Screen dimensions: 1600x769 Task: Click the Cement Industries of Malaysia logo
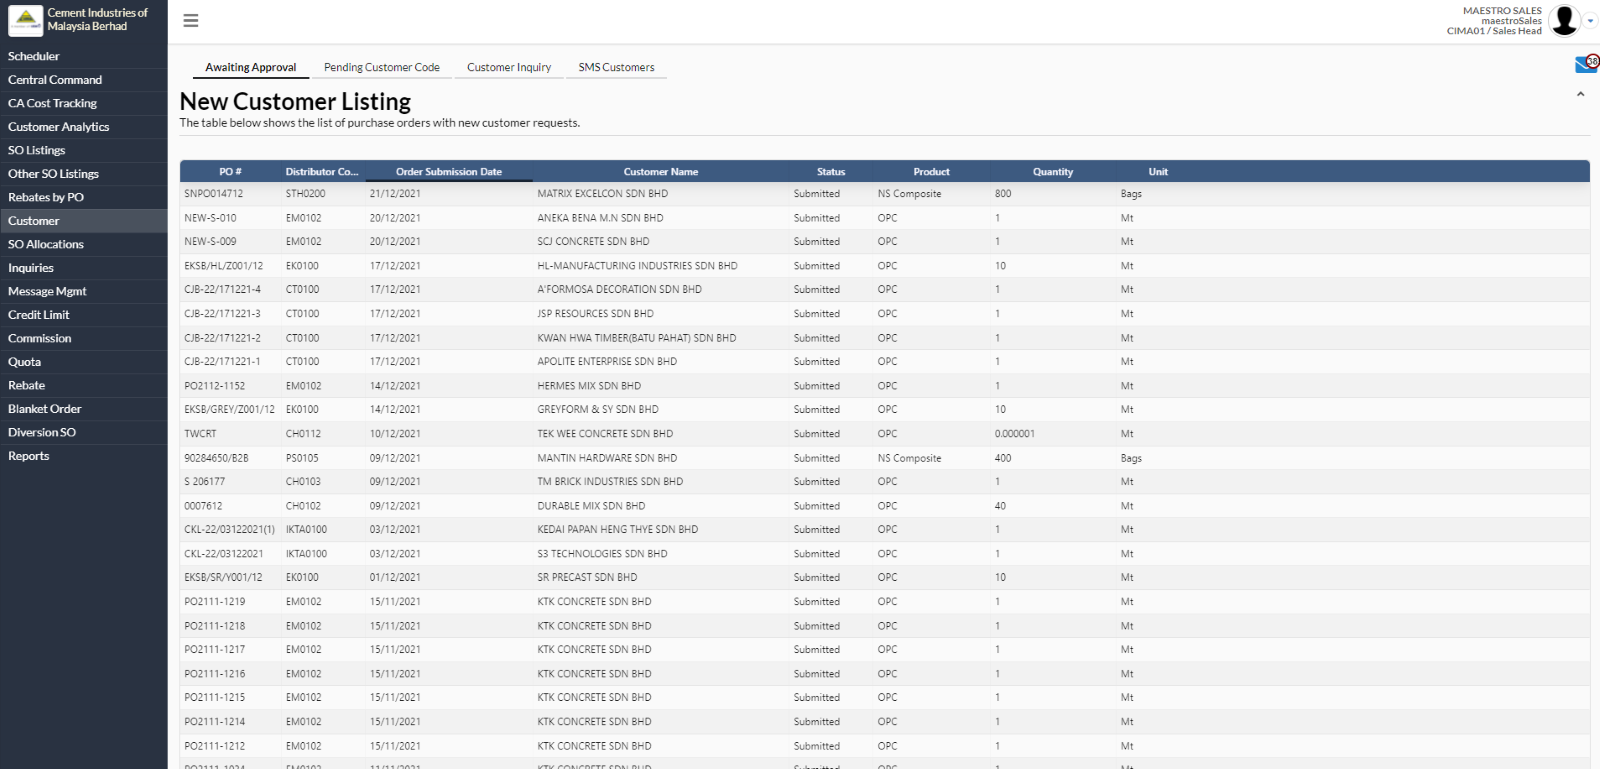click(x=25, y=20)
